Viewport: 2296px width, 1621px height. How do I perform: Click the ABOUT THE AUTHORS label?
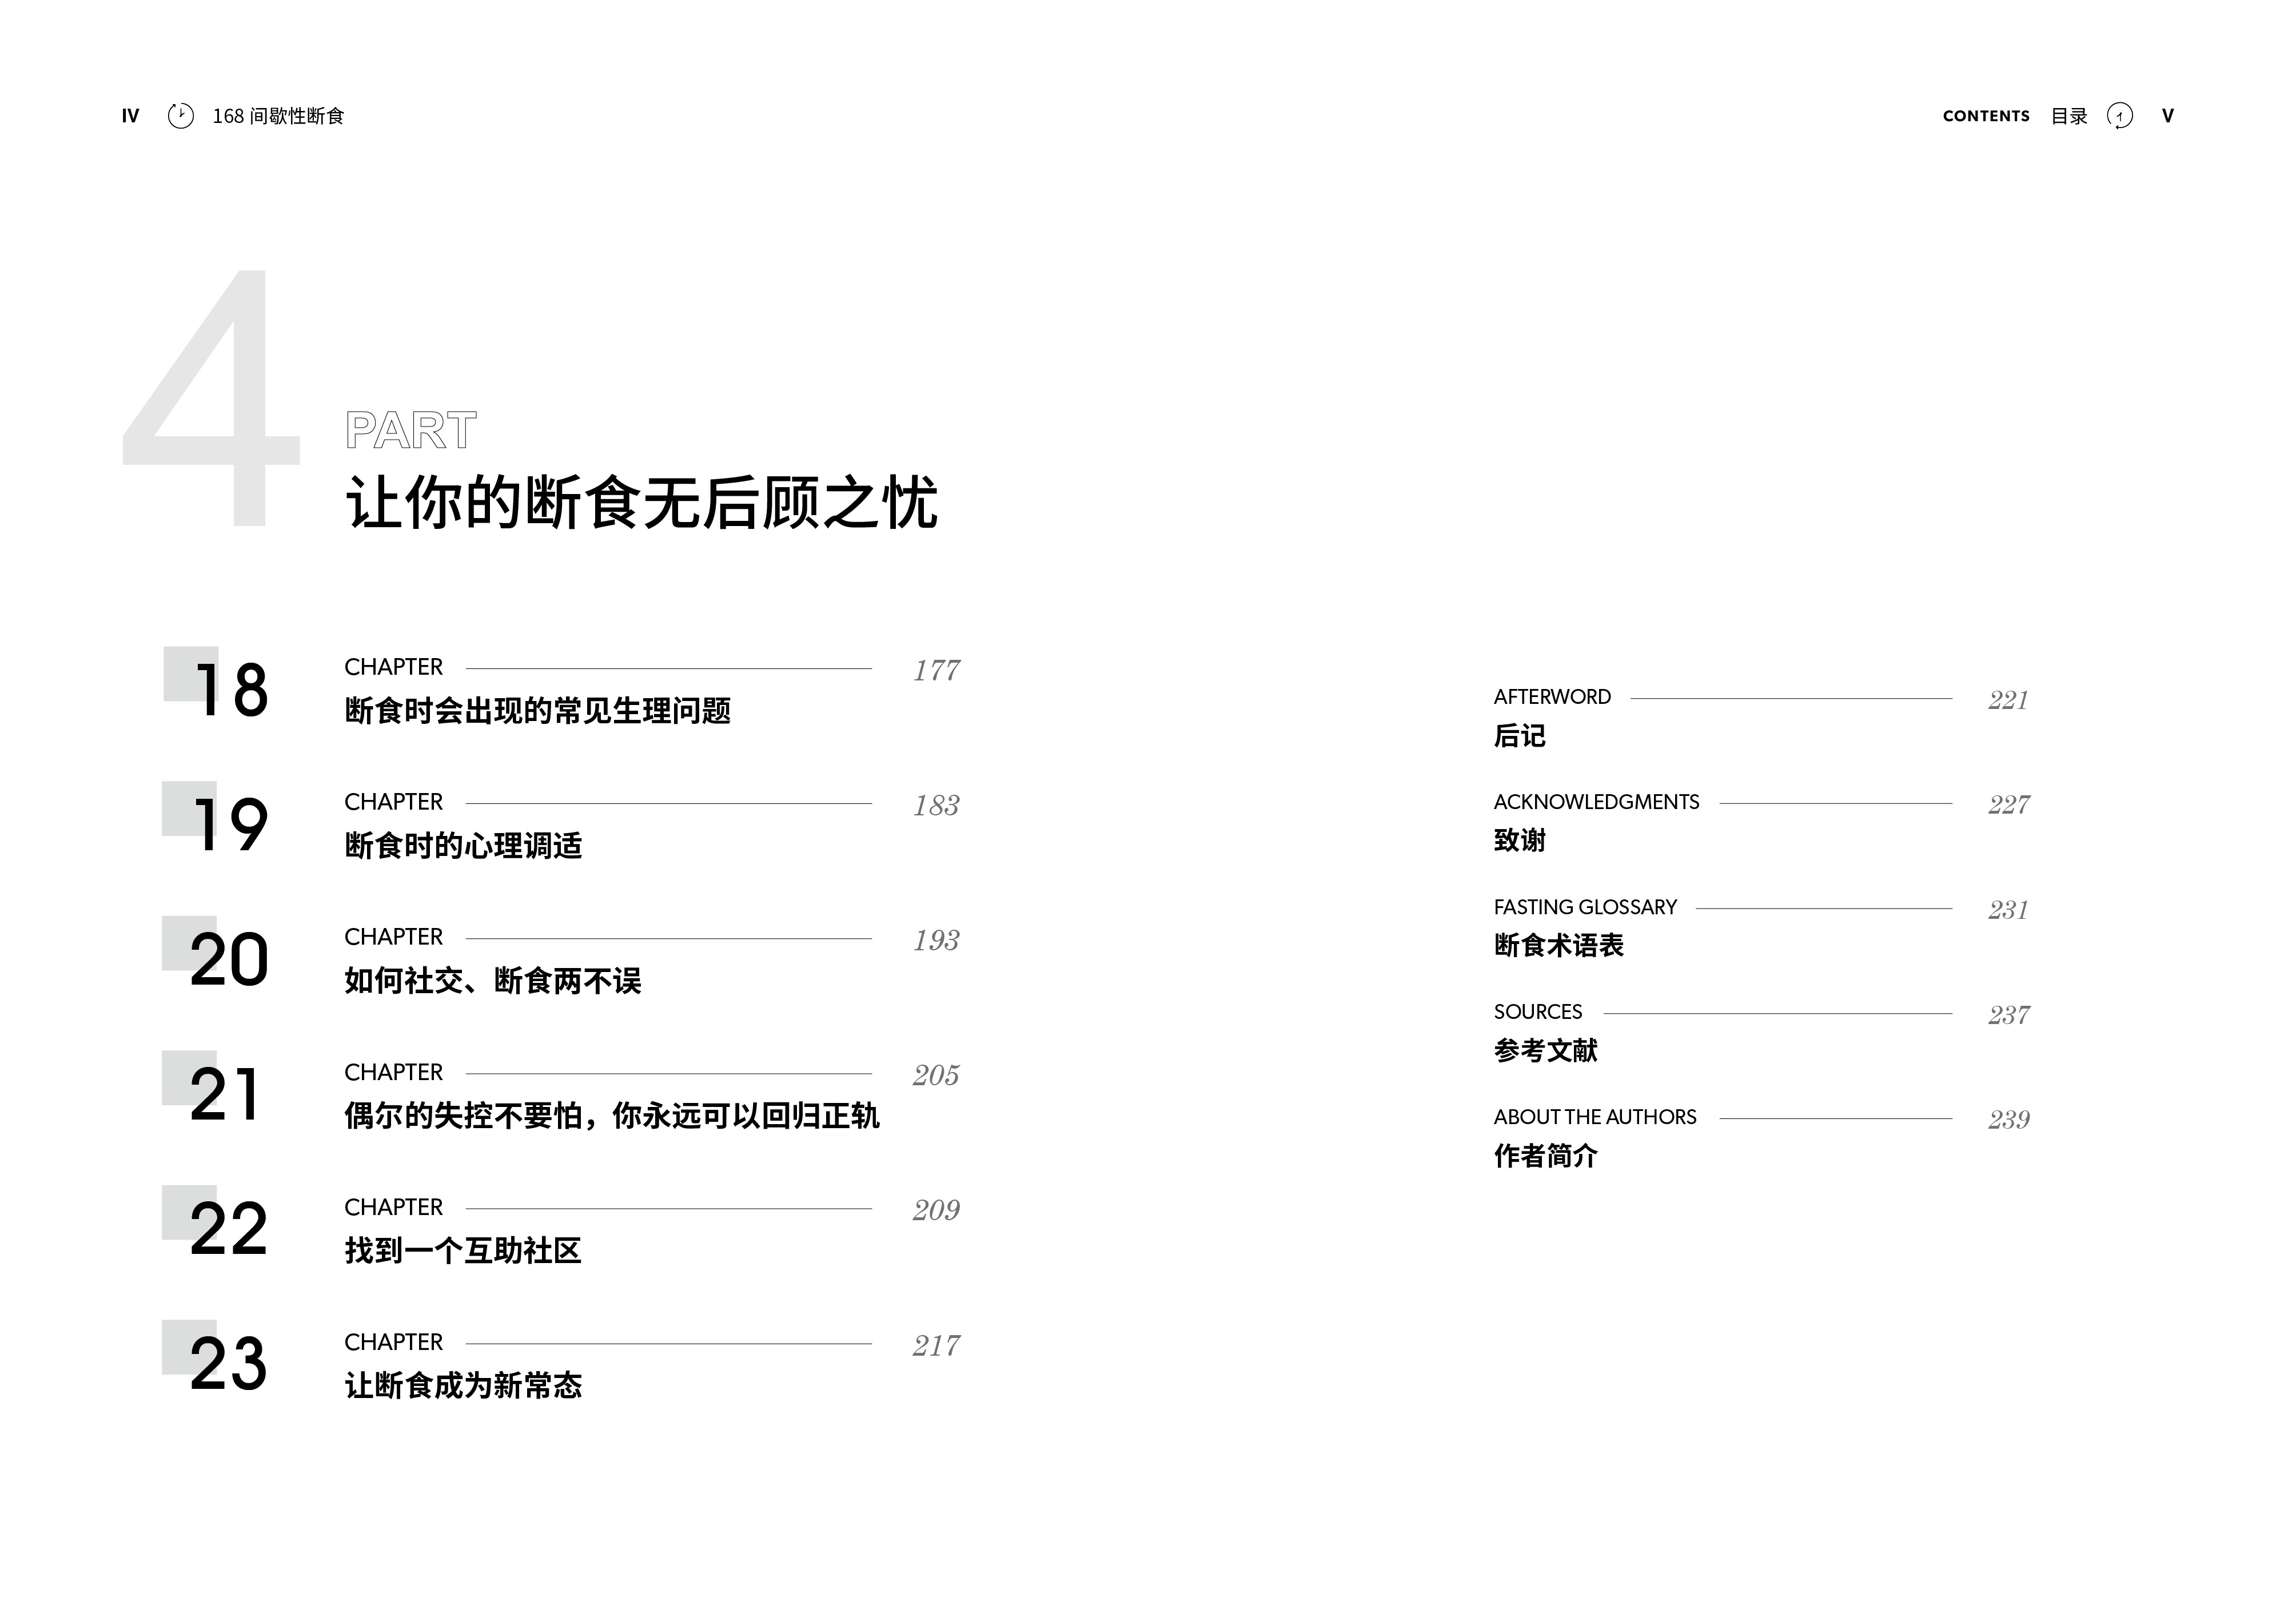[1595, 1117]
